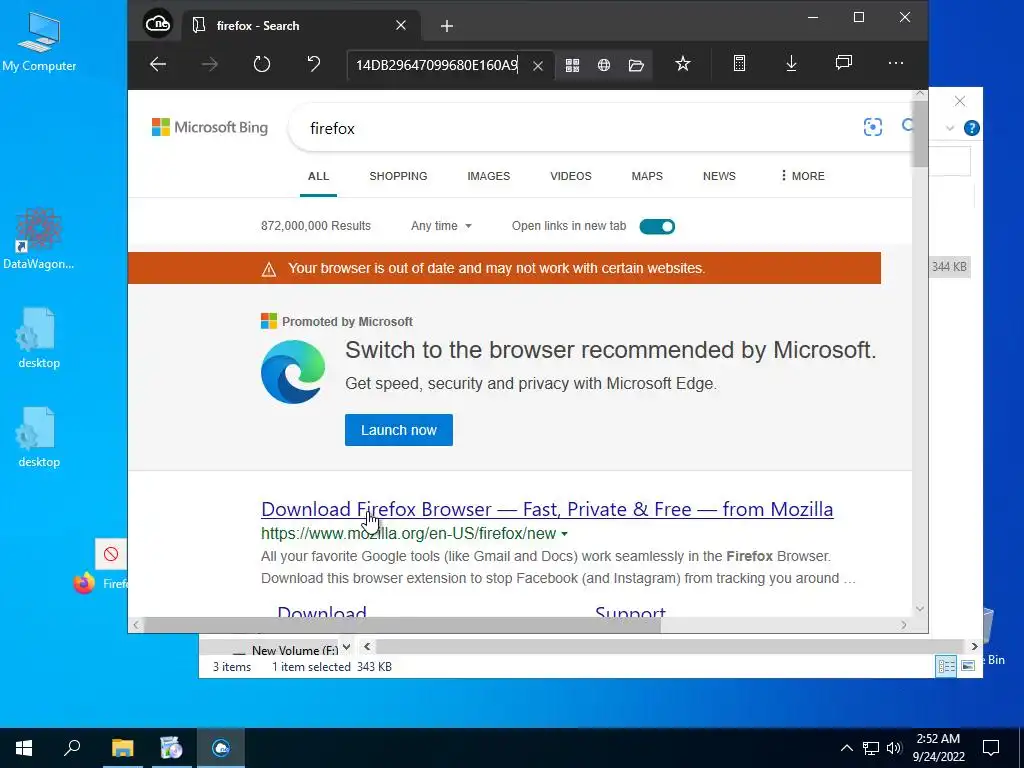Open taskbar search magnifier
Image resolution: width=1024 pixels, height=768 pixels.
coord(72,748)
